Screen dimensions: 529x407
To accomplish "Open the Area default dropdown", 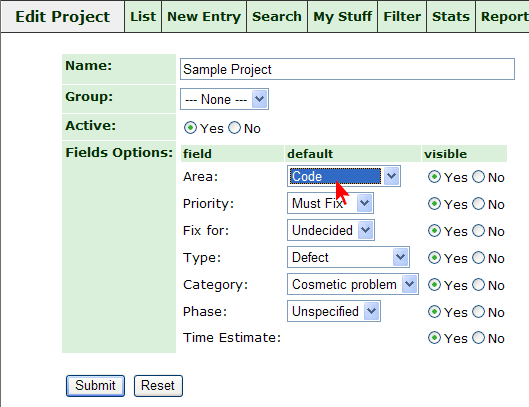I will pos(344,176).
